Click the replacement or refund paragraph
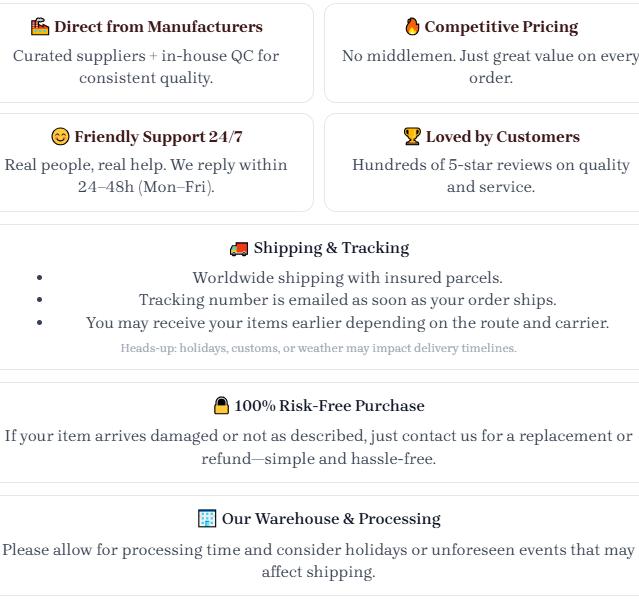Viewport: 639px width, 599px height. tap(318, 447)
